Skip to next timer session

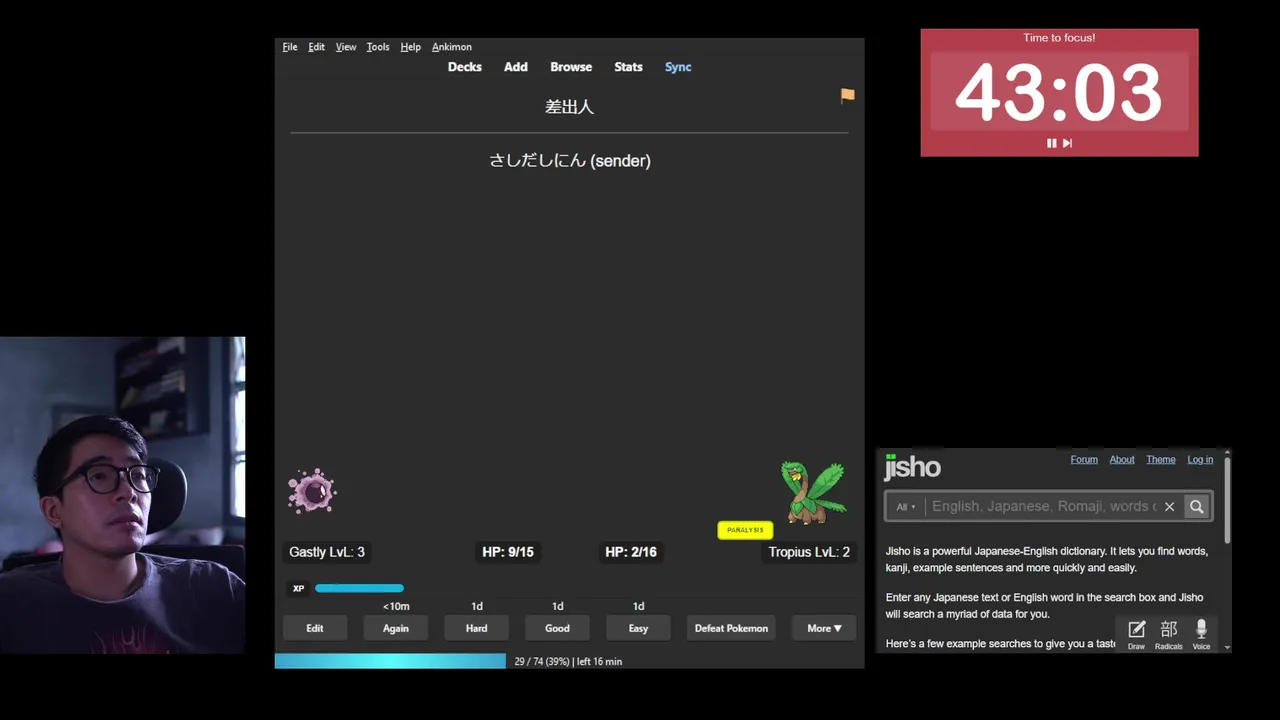coord(1067,143)
